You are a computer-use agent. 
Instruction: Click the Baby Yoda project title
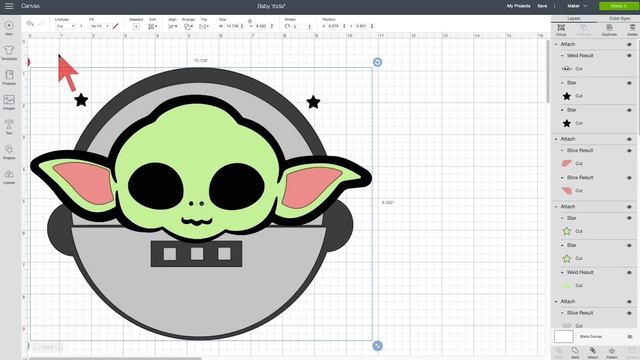[271, 6]
